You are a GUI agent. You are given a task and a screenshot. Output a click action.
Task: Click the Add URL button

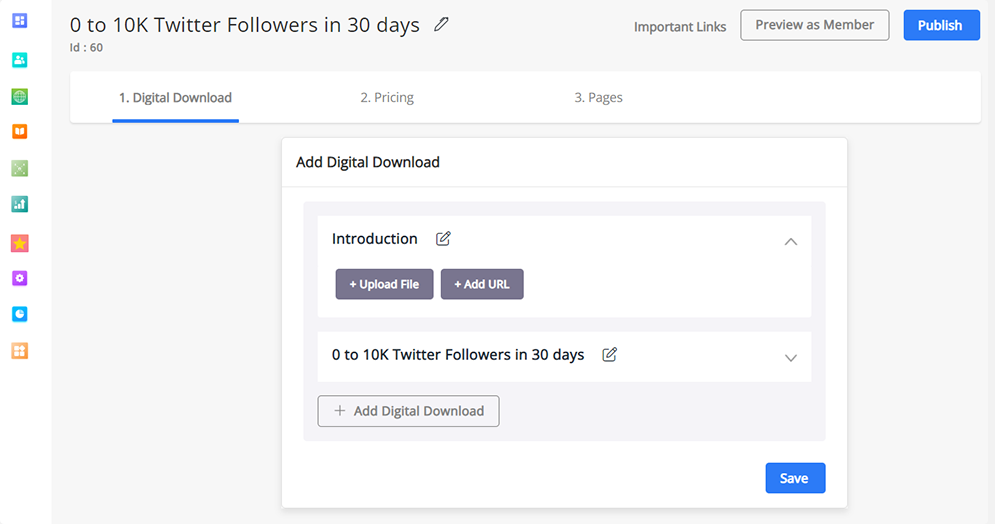point(482,284)
